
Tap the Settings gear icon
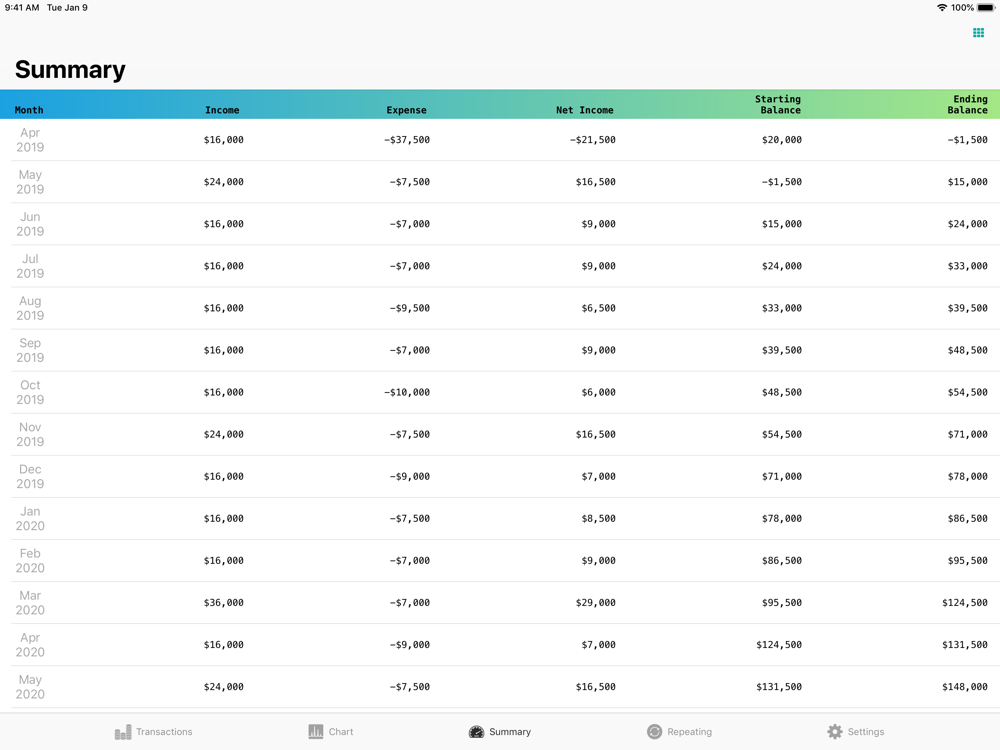click(835, 732)
